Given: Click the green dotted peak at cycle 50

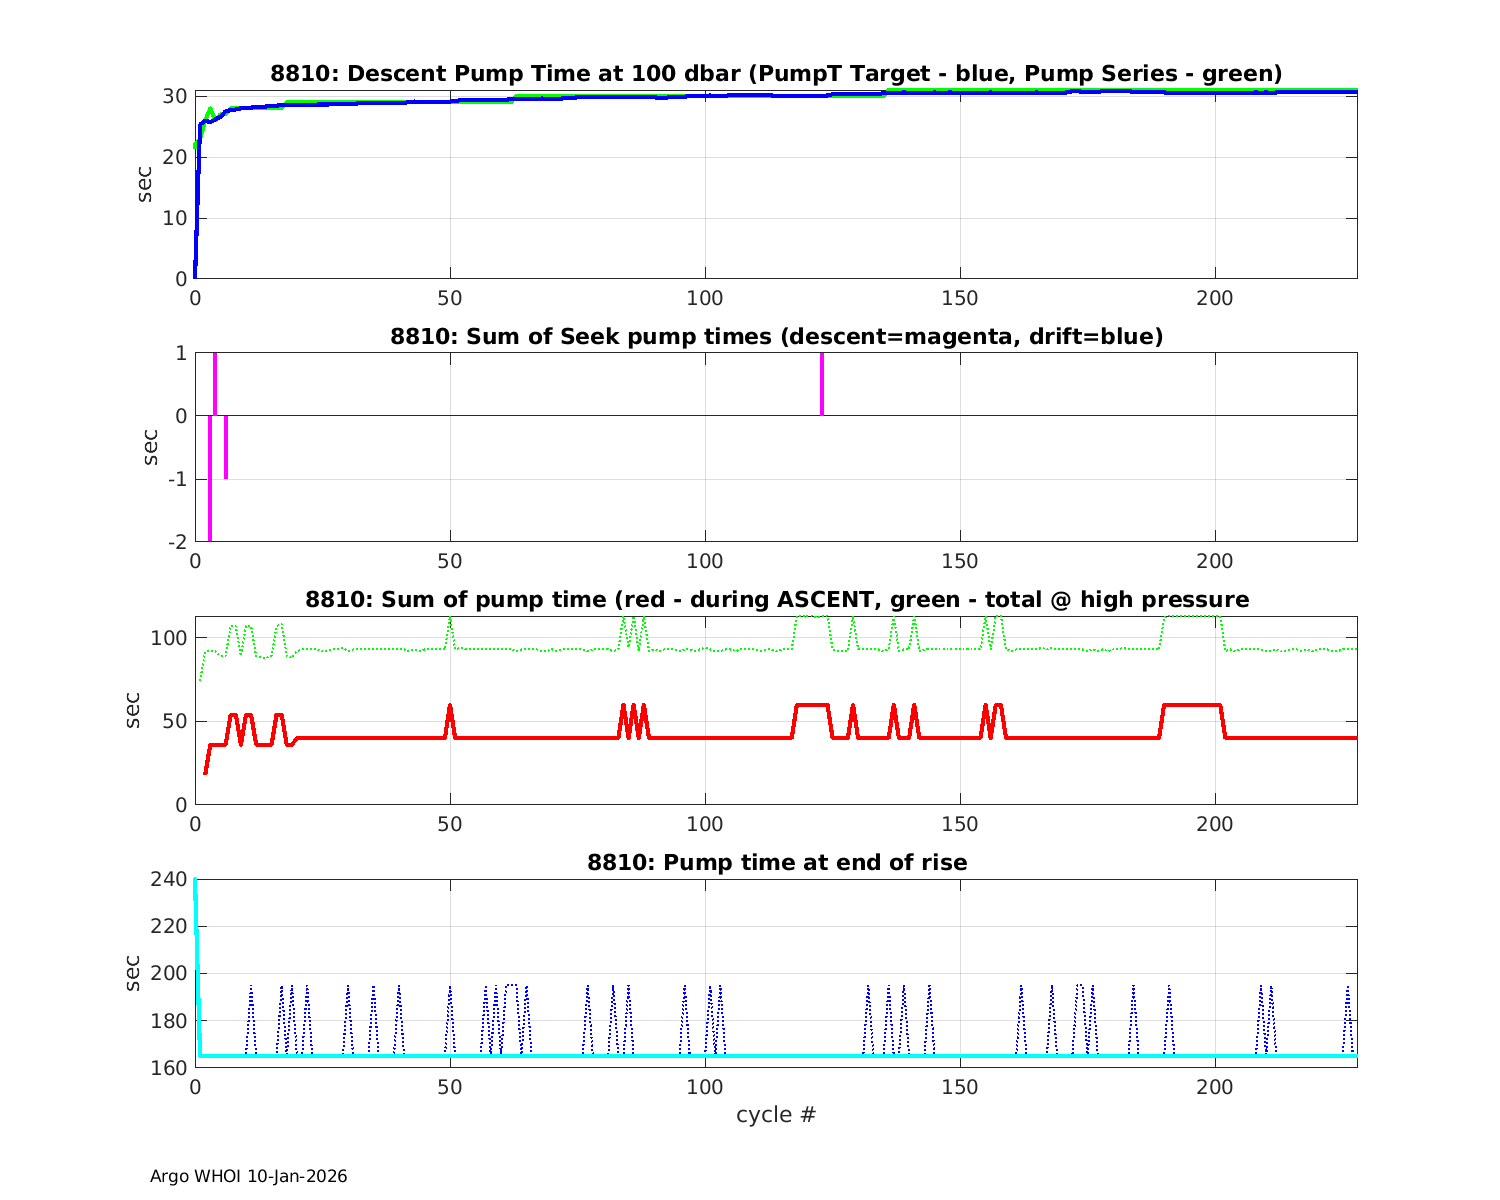Looking at the screenshot, I should tap(450, 620).
